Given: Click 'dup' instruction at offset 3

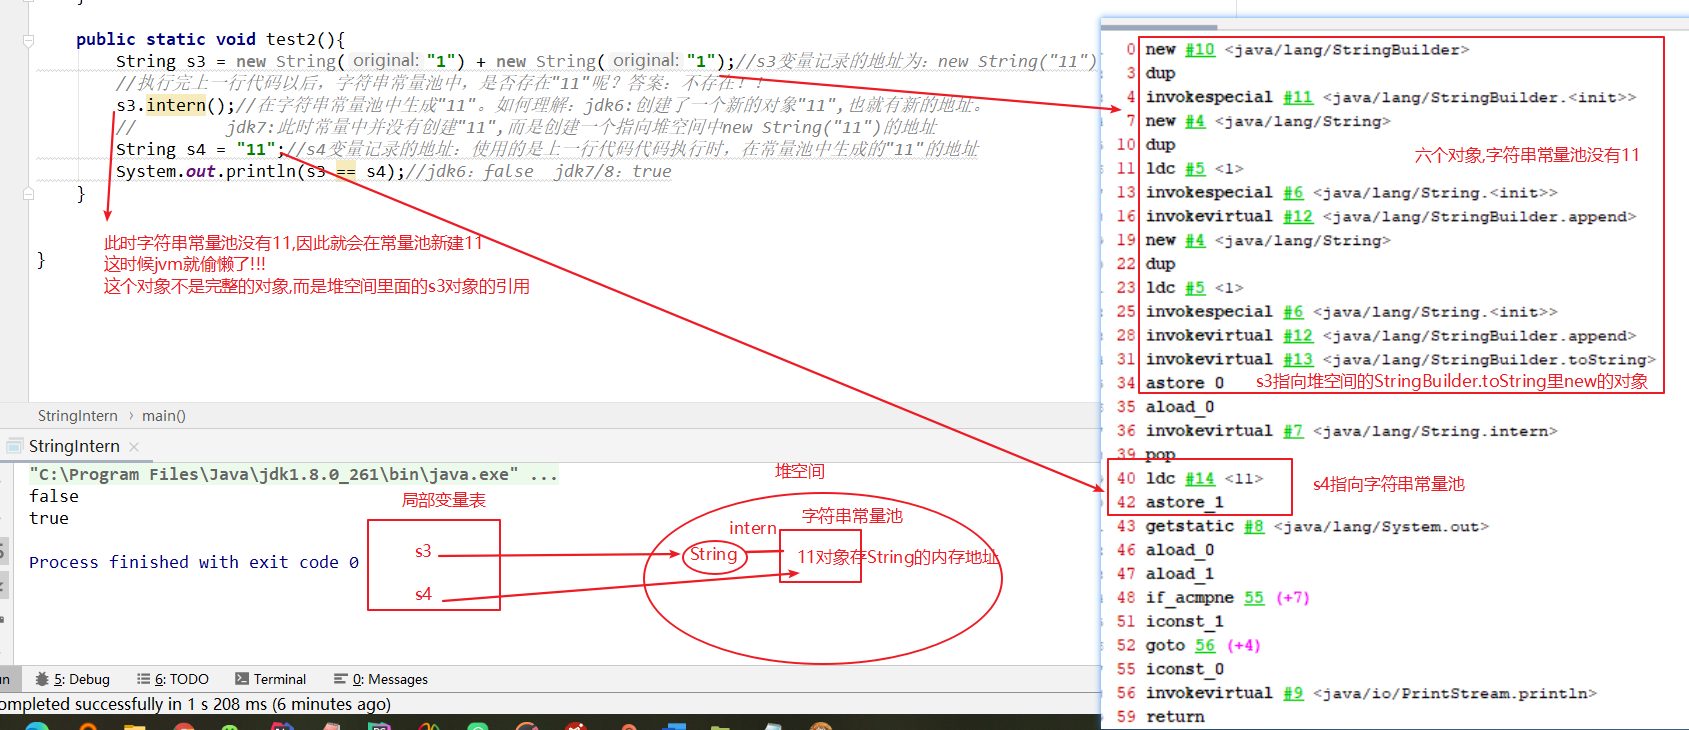Looking at the screenshot, I should tap(1160, 73).
